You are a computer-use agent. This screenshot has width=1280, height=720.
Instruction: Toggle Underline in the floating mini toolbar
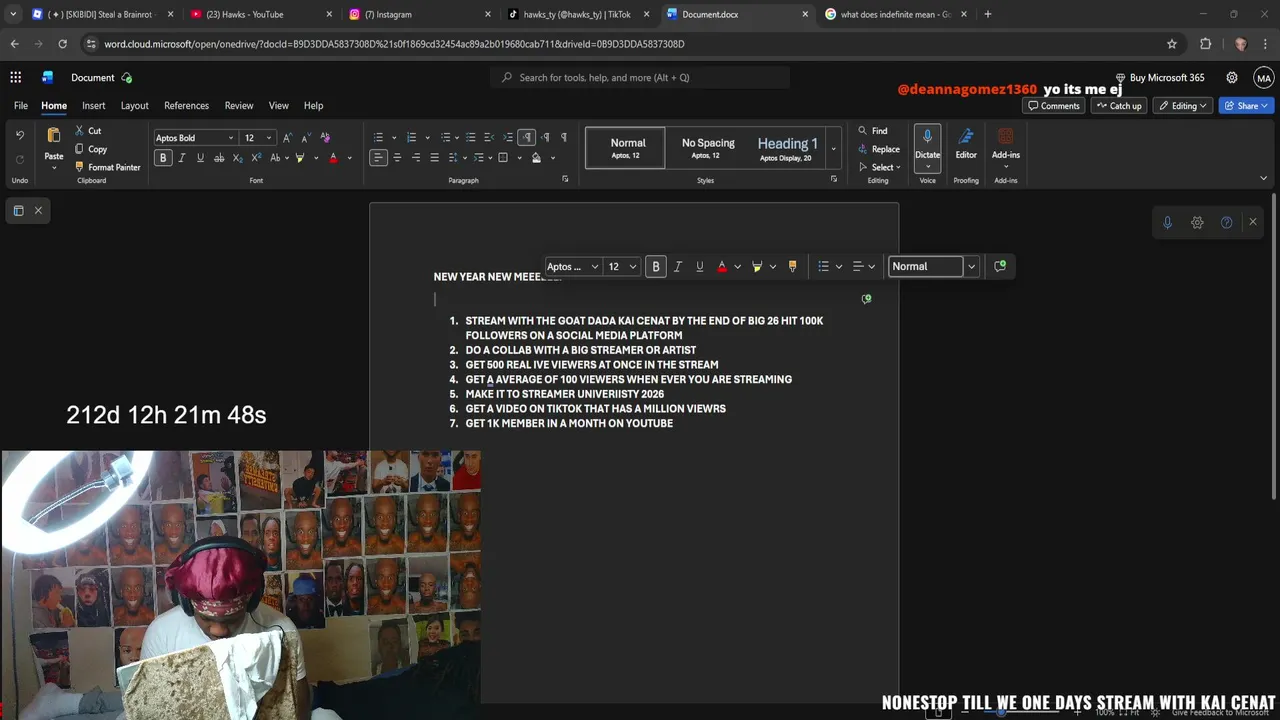click(x=699, y=266)
